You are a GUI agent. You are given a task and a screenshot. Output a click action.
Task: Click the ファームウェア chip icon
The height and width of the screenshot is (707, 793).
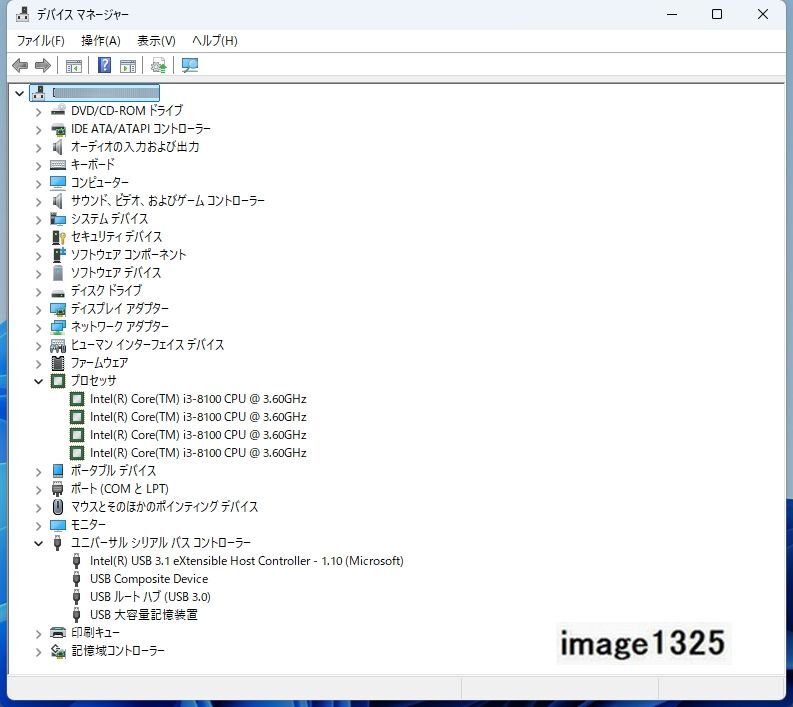point(58,363)
